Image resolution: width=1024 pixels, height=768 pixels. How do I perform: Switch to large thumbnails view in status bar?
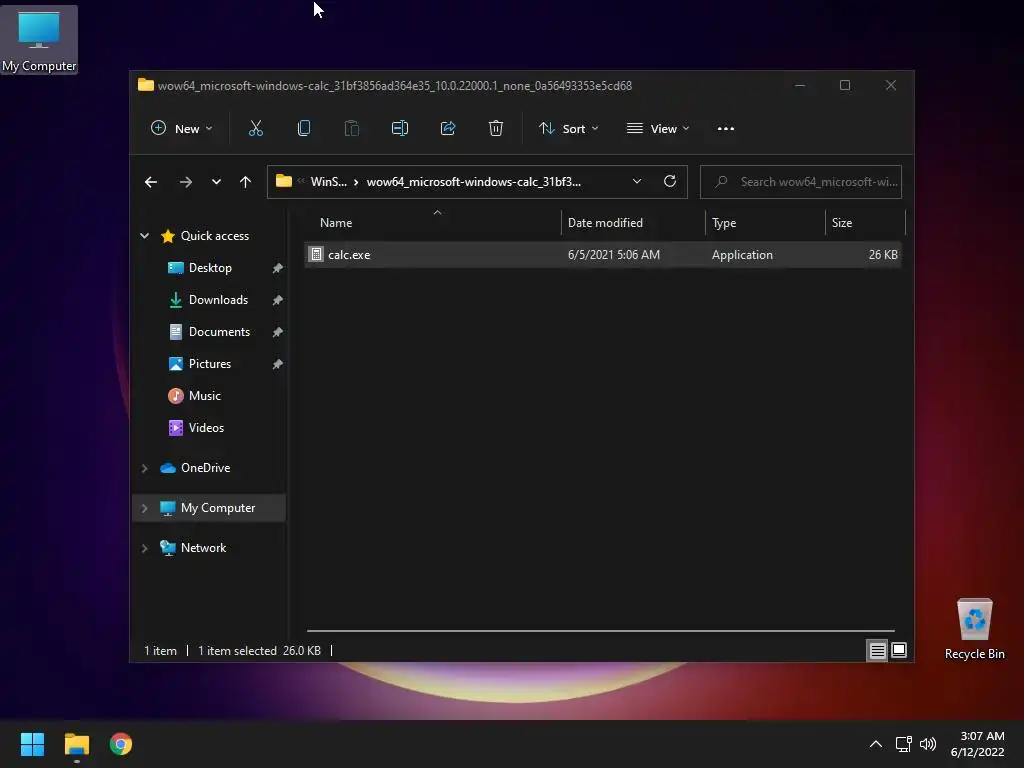[899, 650]
